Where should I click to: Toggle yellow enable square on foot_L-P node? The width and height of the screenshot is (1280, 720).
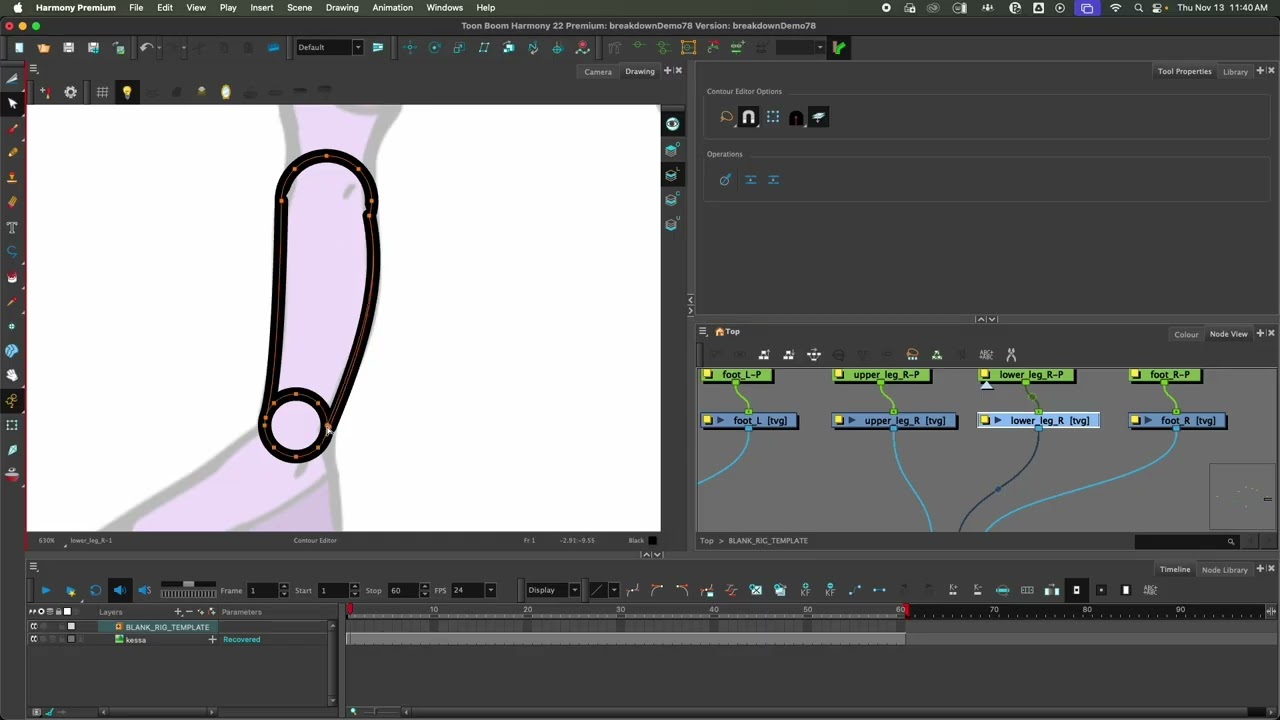click(708, 375)
